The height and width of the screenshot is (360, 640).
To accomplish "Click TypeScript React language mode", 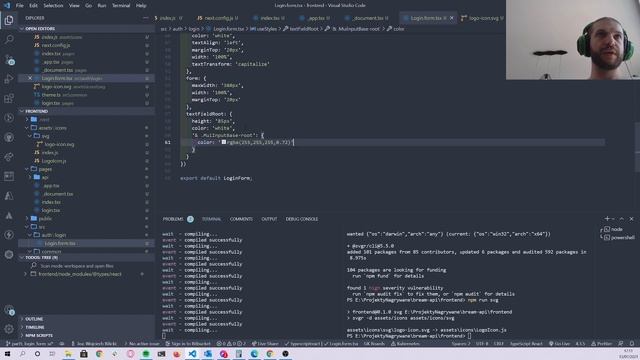I will point(526,344).
